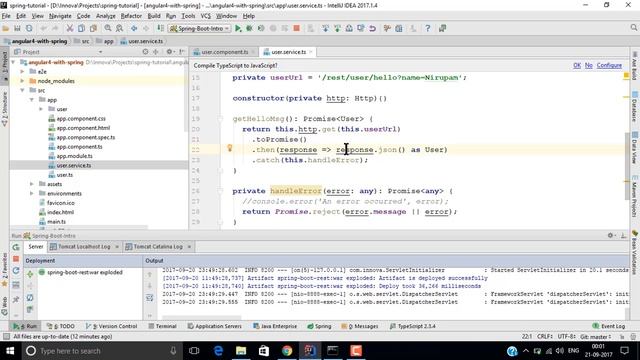Select app.module.ts in project tree
The height and width of the screenshot is (360, 640).
click(x=74, y=156)
